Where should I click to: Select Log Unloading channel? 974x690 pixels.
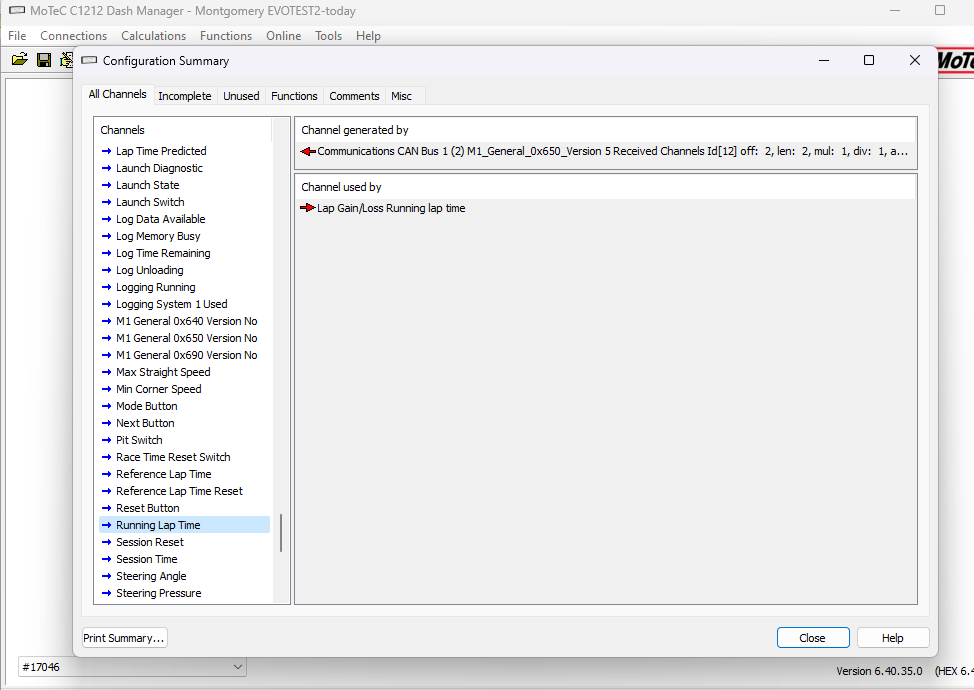coord(150,270)
